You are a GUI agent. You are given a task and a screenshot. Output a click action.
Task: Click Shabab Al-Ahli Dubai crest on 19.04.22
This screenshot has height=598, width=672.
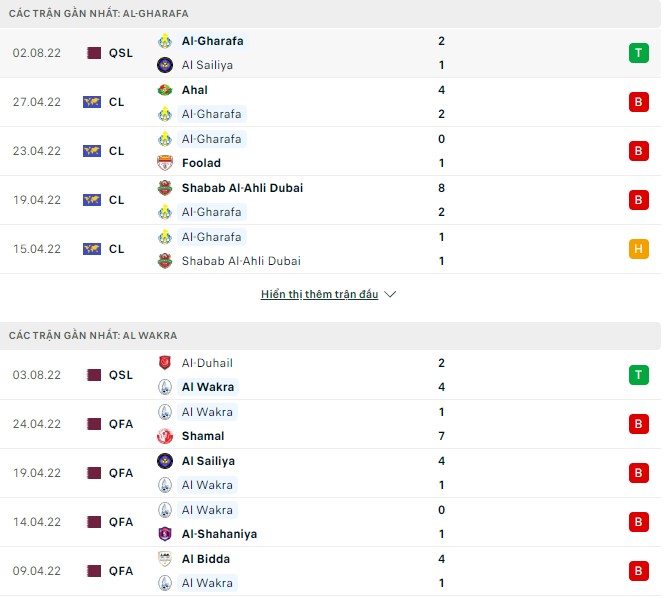(165, 188)
